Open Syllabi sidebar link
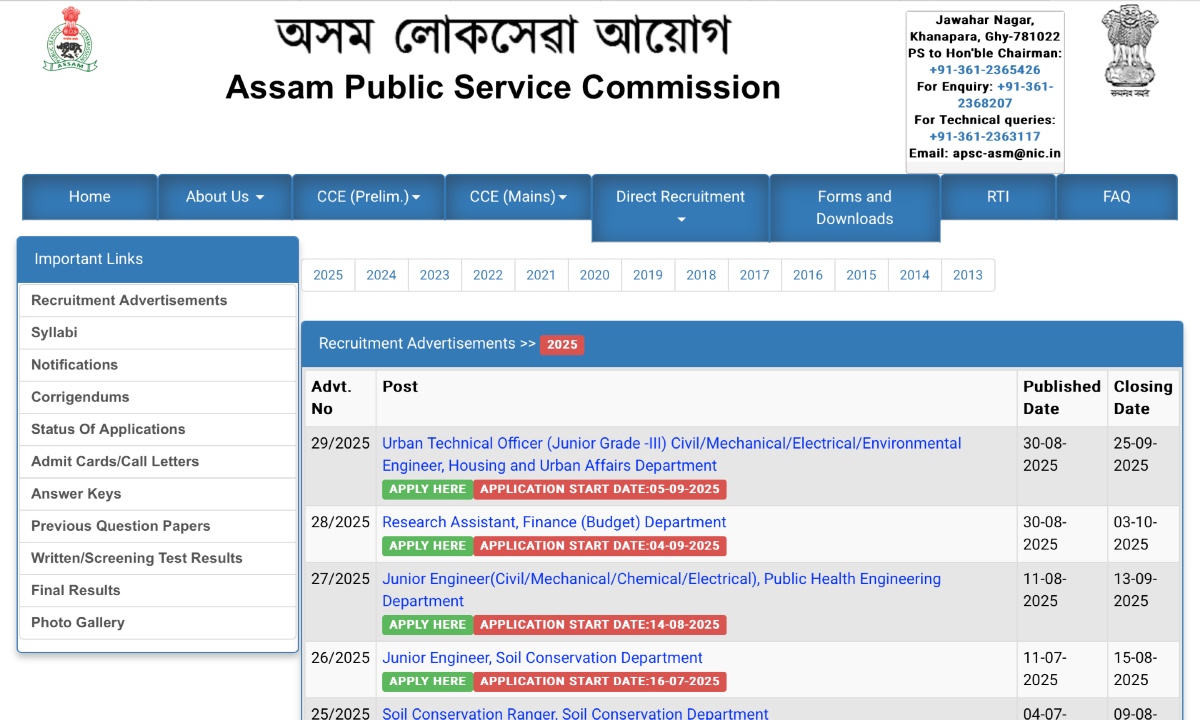The image size is (1200, 720). [x=158, y=332]
